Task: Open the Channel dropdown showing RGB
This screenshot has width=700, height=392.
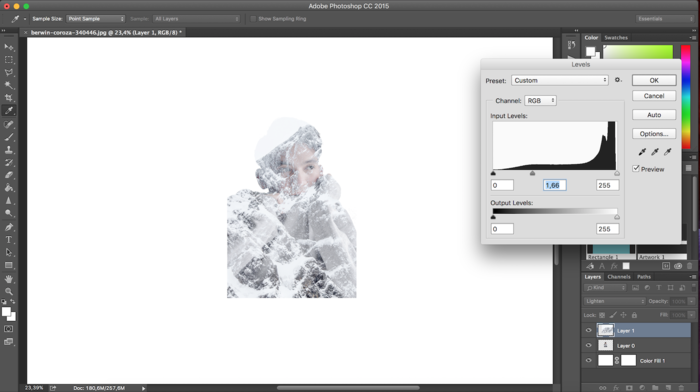Action: tap(540, 100)
